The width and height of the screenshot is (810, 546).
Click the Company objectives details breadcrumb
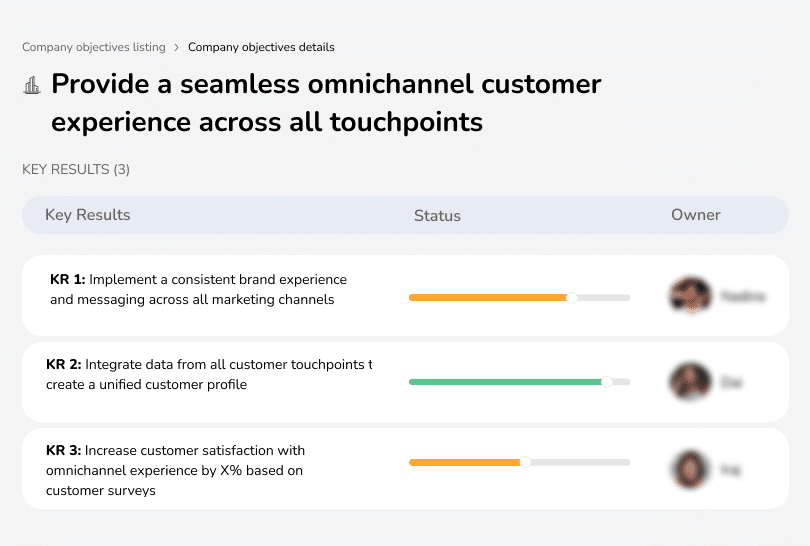pyautogui.click(x=261, y=47)
